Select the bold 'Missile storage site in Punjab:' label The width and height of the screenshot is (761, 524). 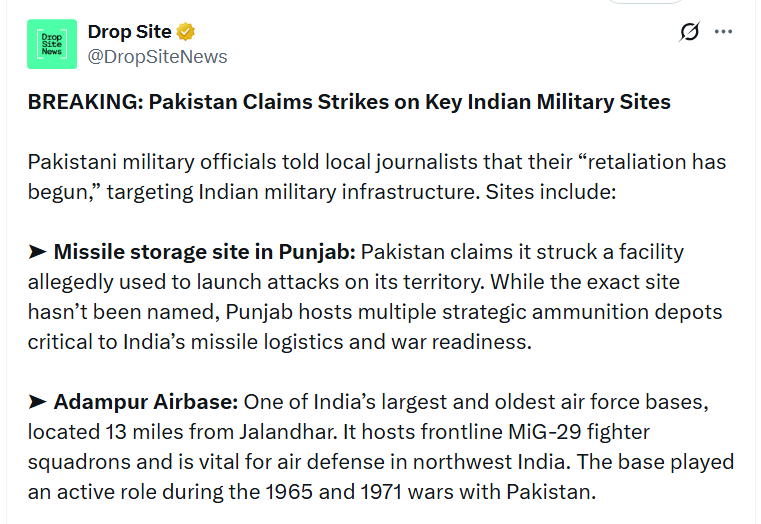tap(204, 252)
